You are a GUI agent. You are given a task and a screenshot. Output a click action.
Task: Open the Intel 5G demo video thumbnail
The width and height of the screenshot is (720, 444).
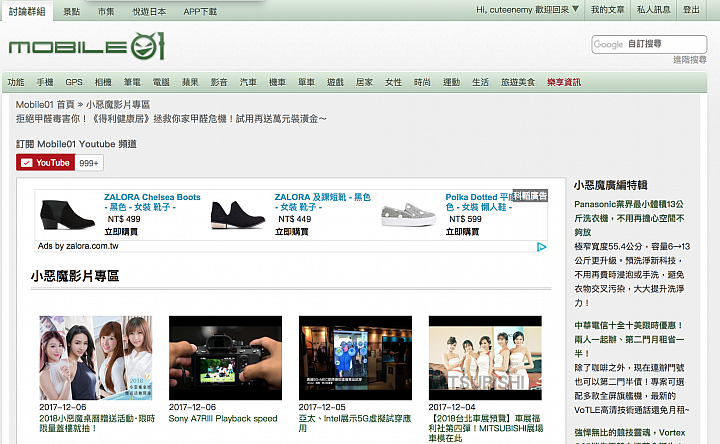point(355,358)
